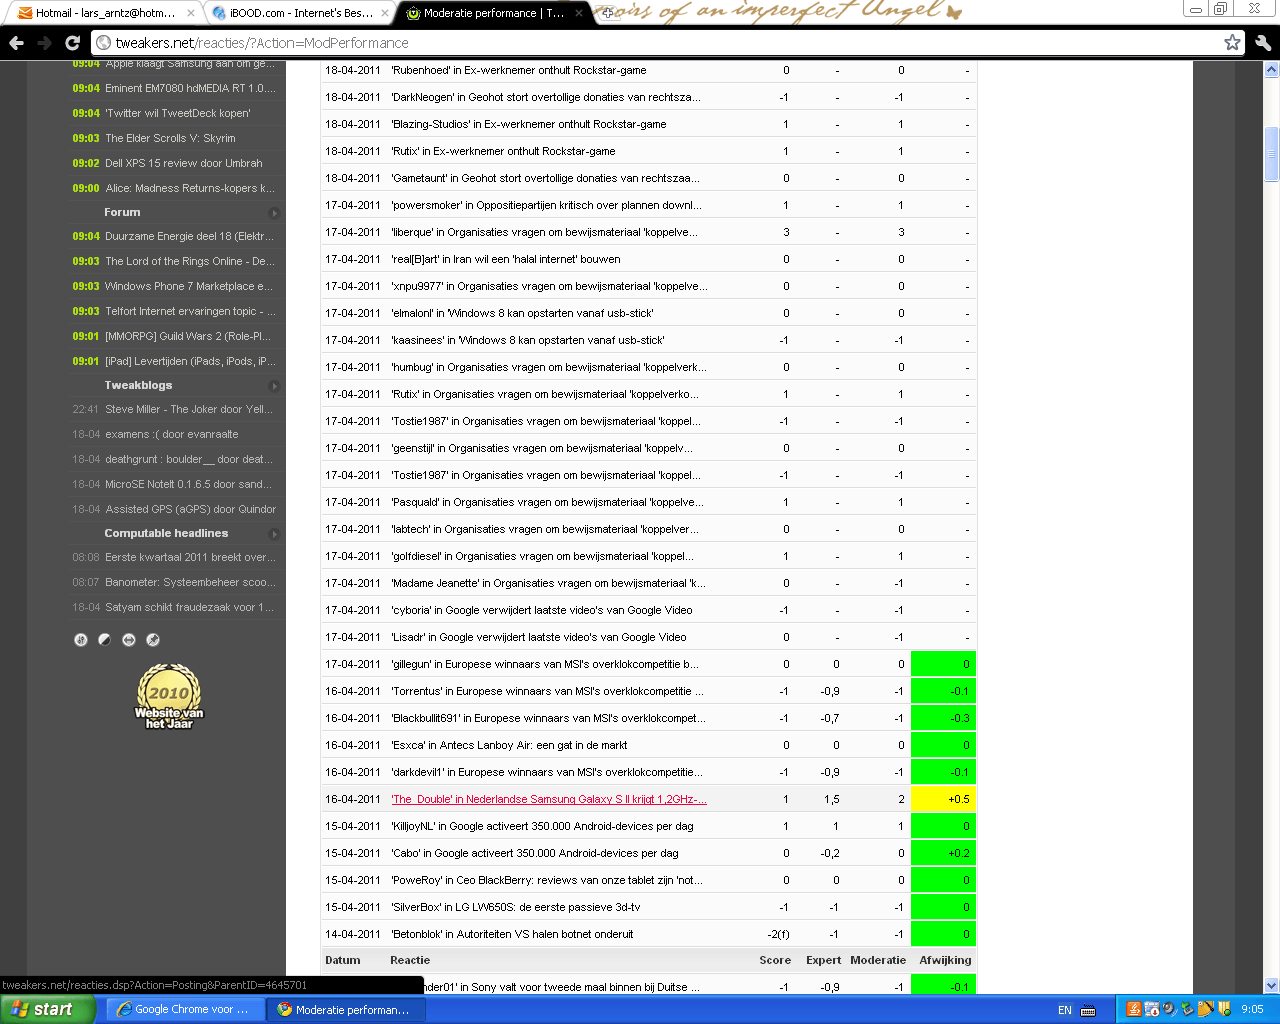Open 'Alice: Madness Returns-kopers' news item
The width and height of the screenshot is (1280, 1024).
click(190, 189)
